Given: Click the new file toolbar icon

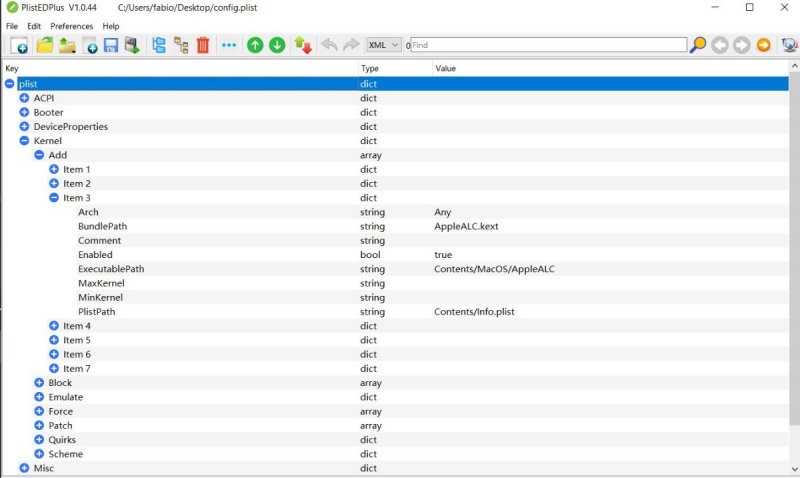Looking at the screenshot, I should click(x=19, y=45).
